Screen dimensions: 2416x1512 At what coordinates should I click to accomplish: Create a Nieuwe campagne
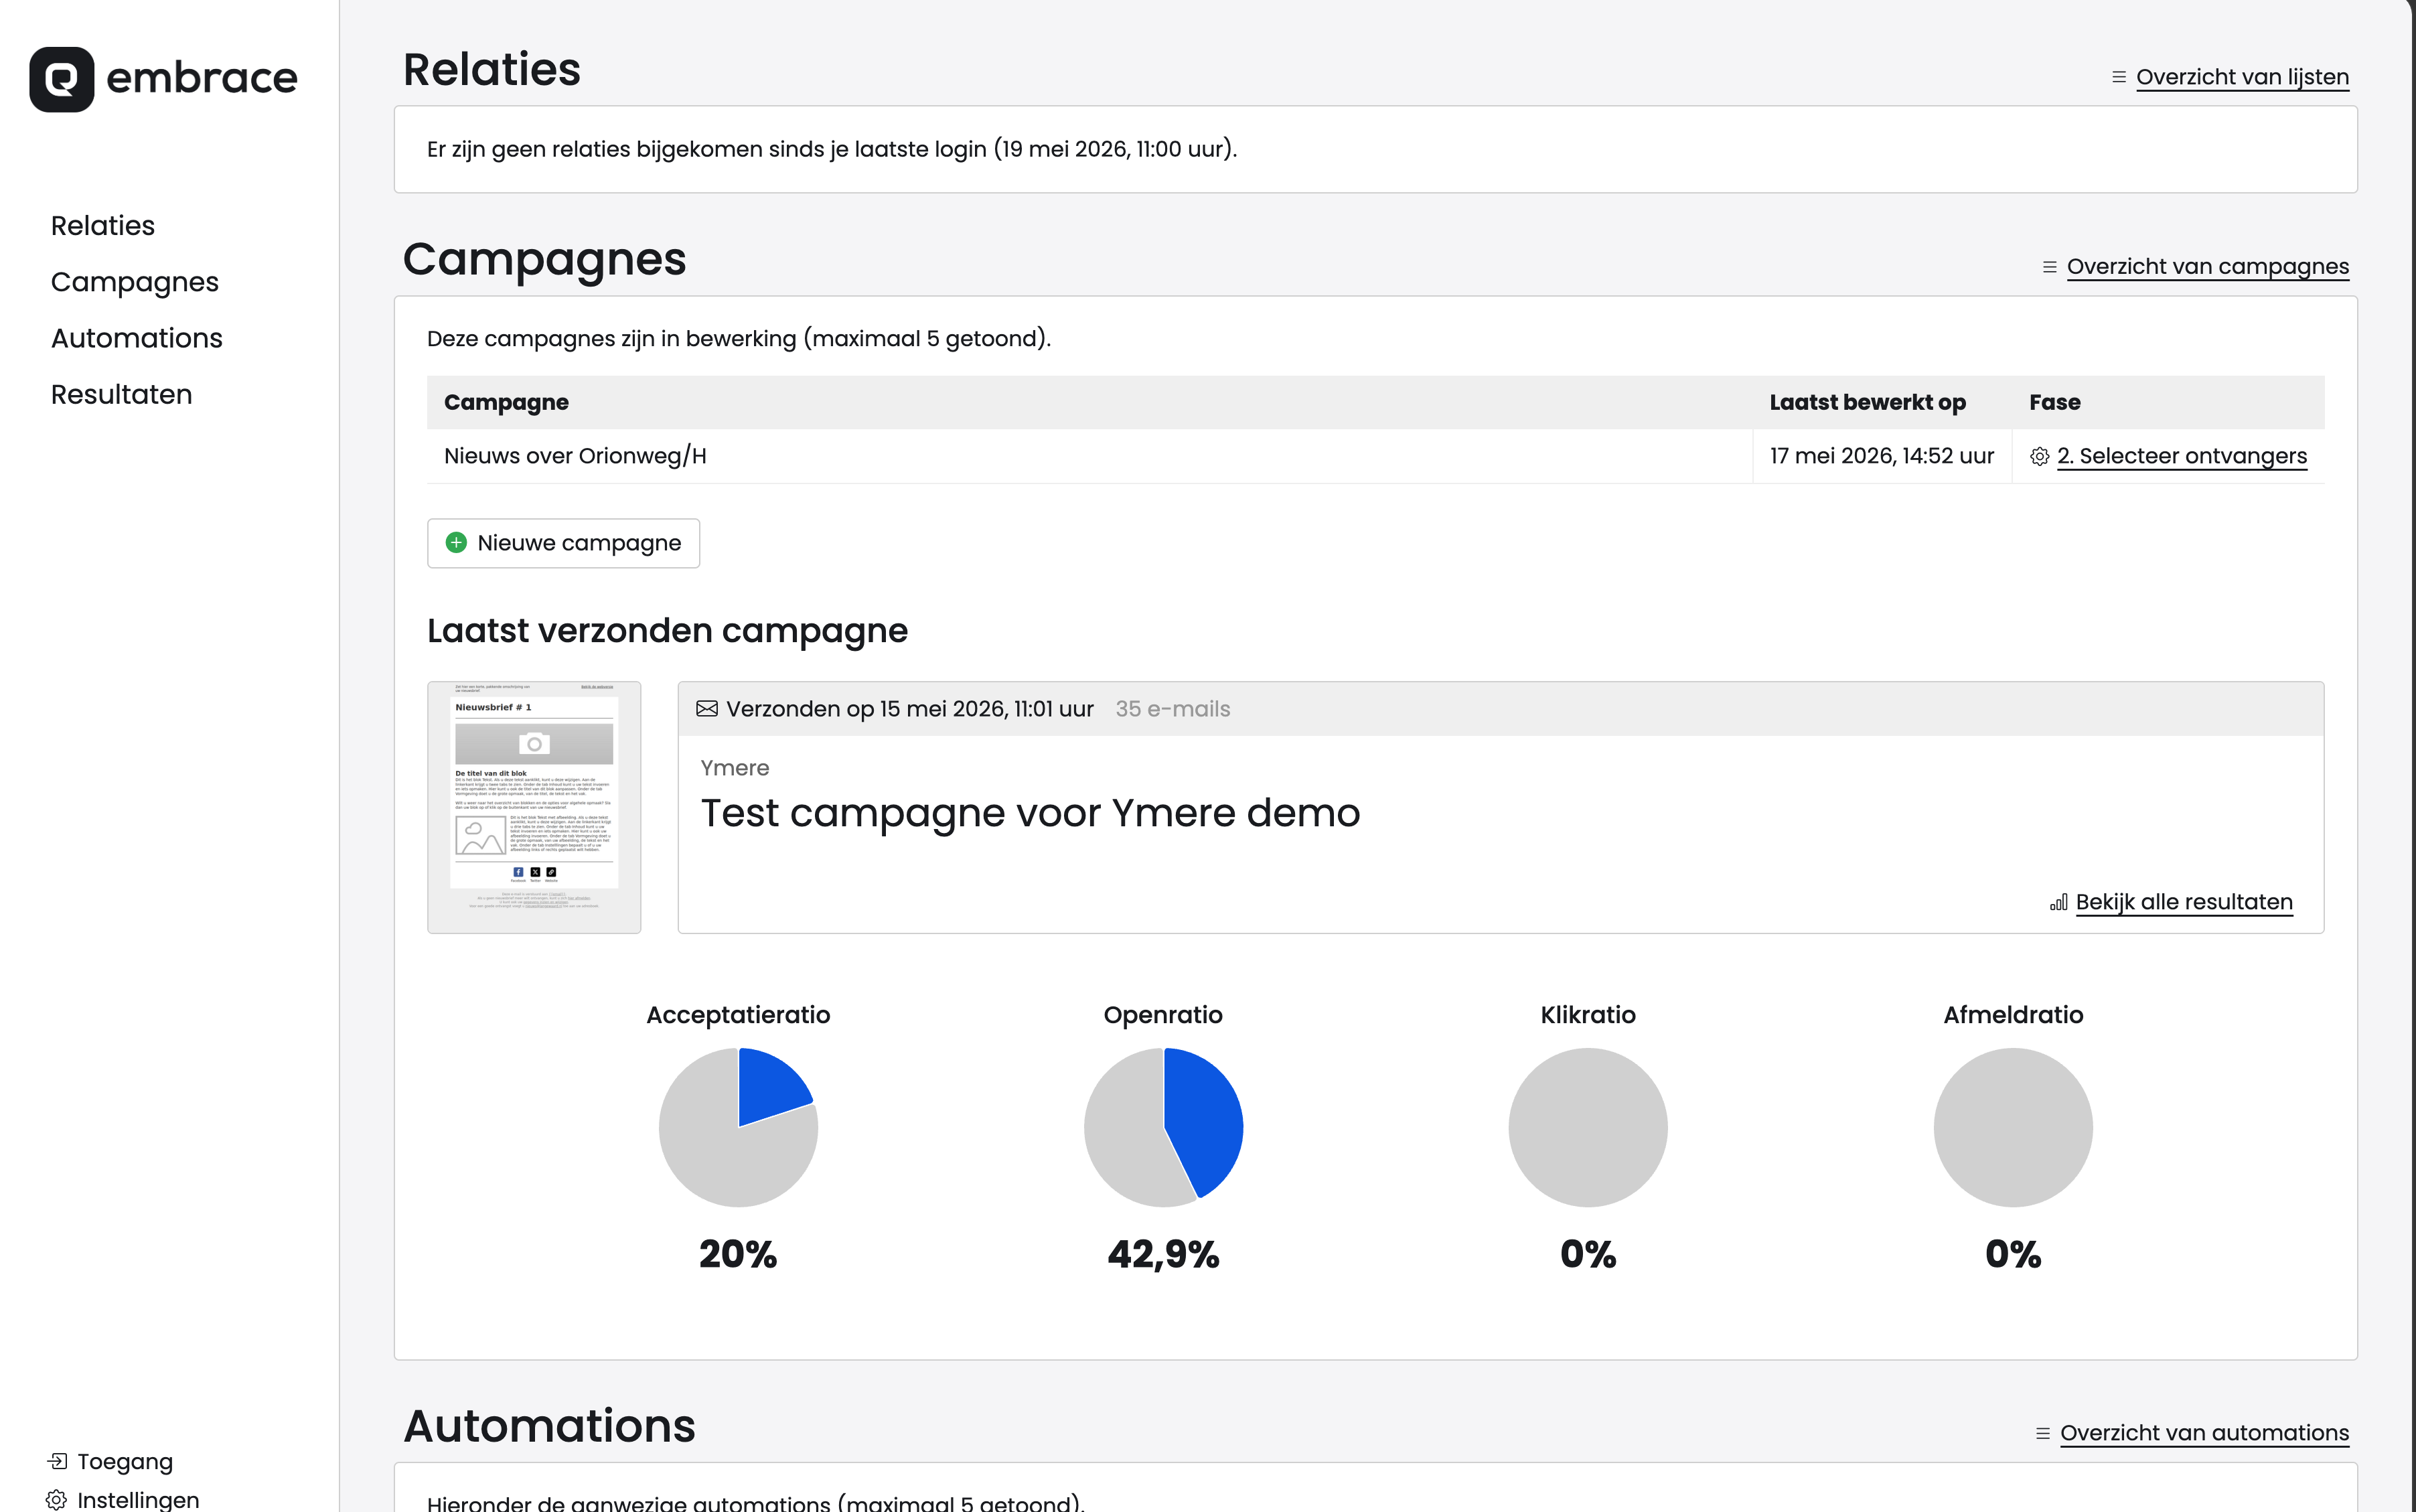pyautogui.click(x=563, y=543)
